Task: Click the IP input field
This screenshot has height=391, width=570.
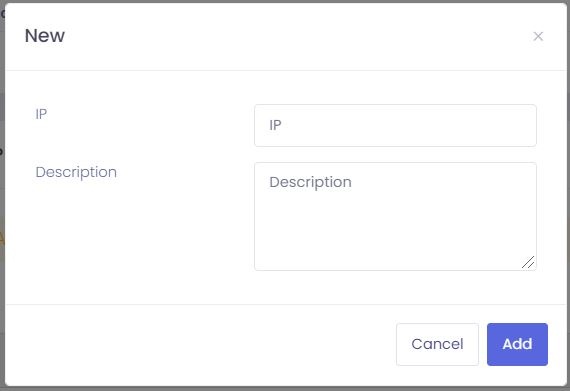Action: (x=395, y=125)
